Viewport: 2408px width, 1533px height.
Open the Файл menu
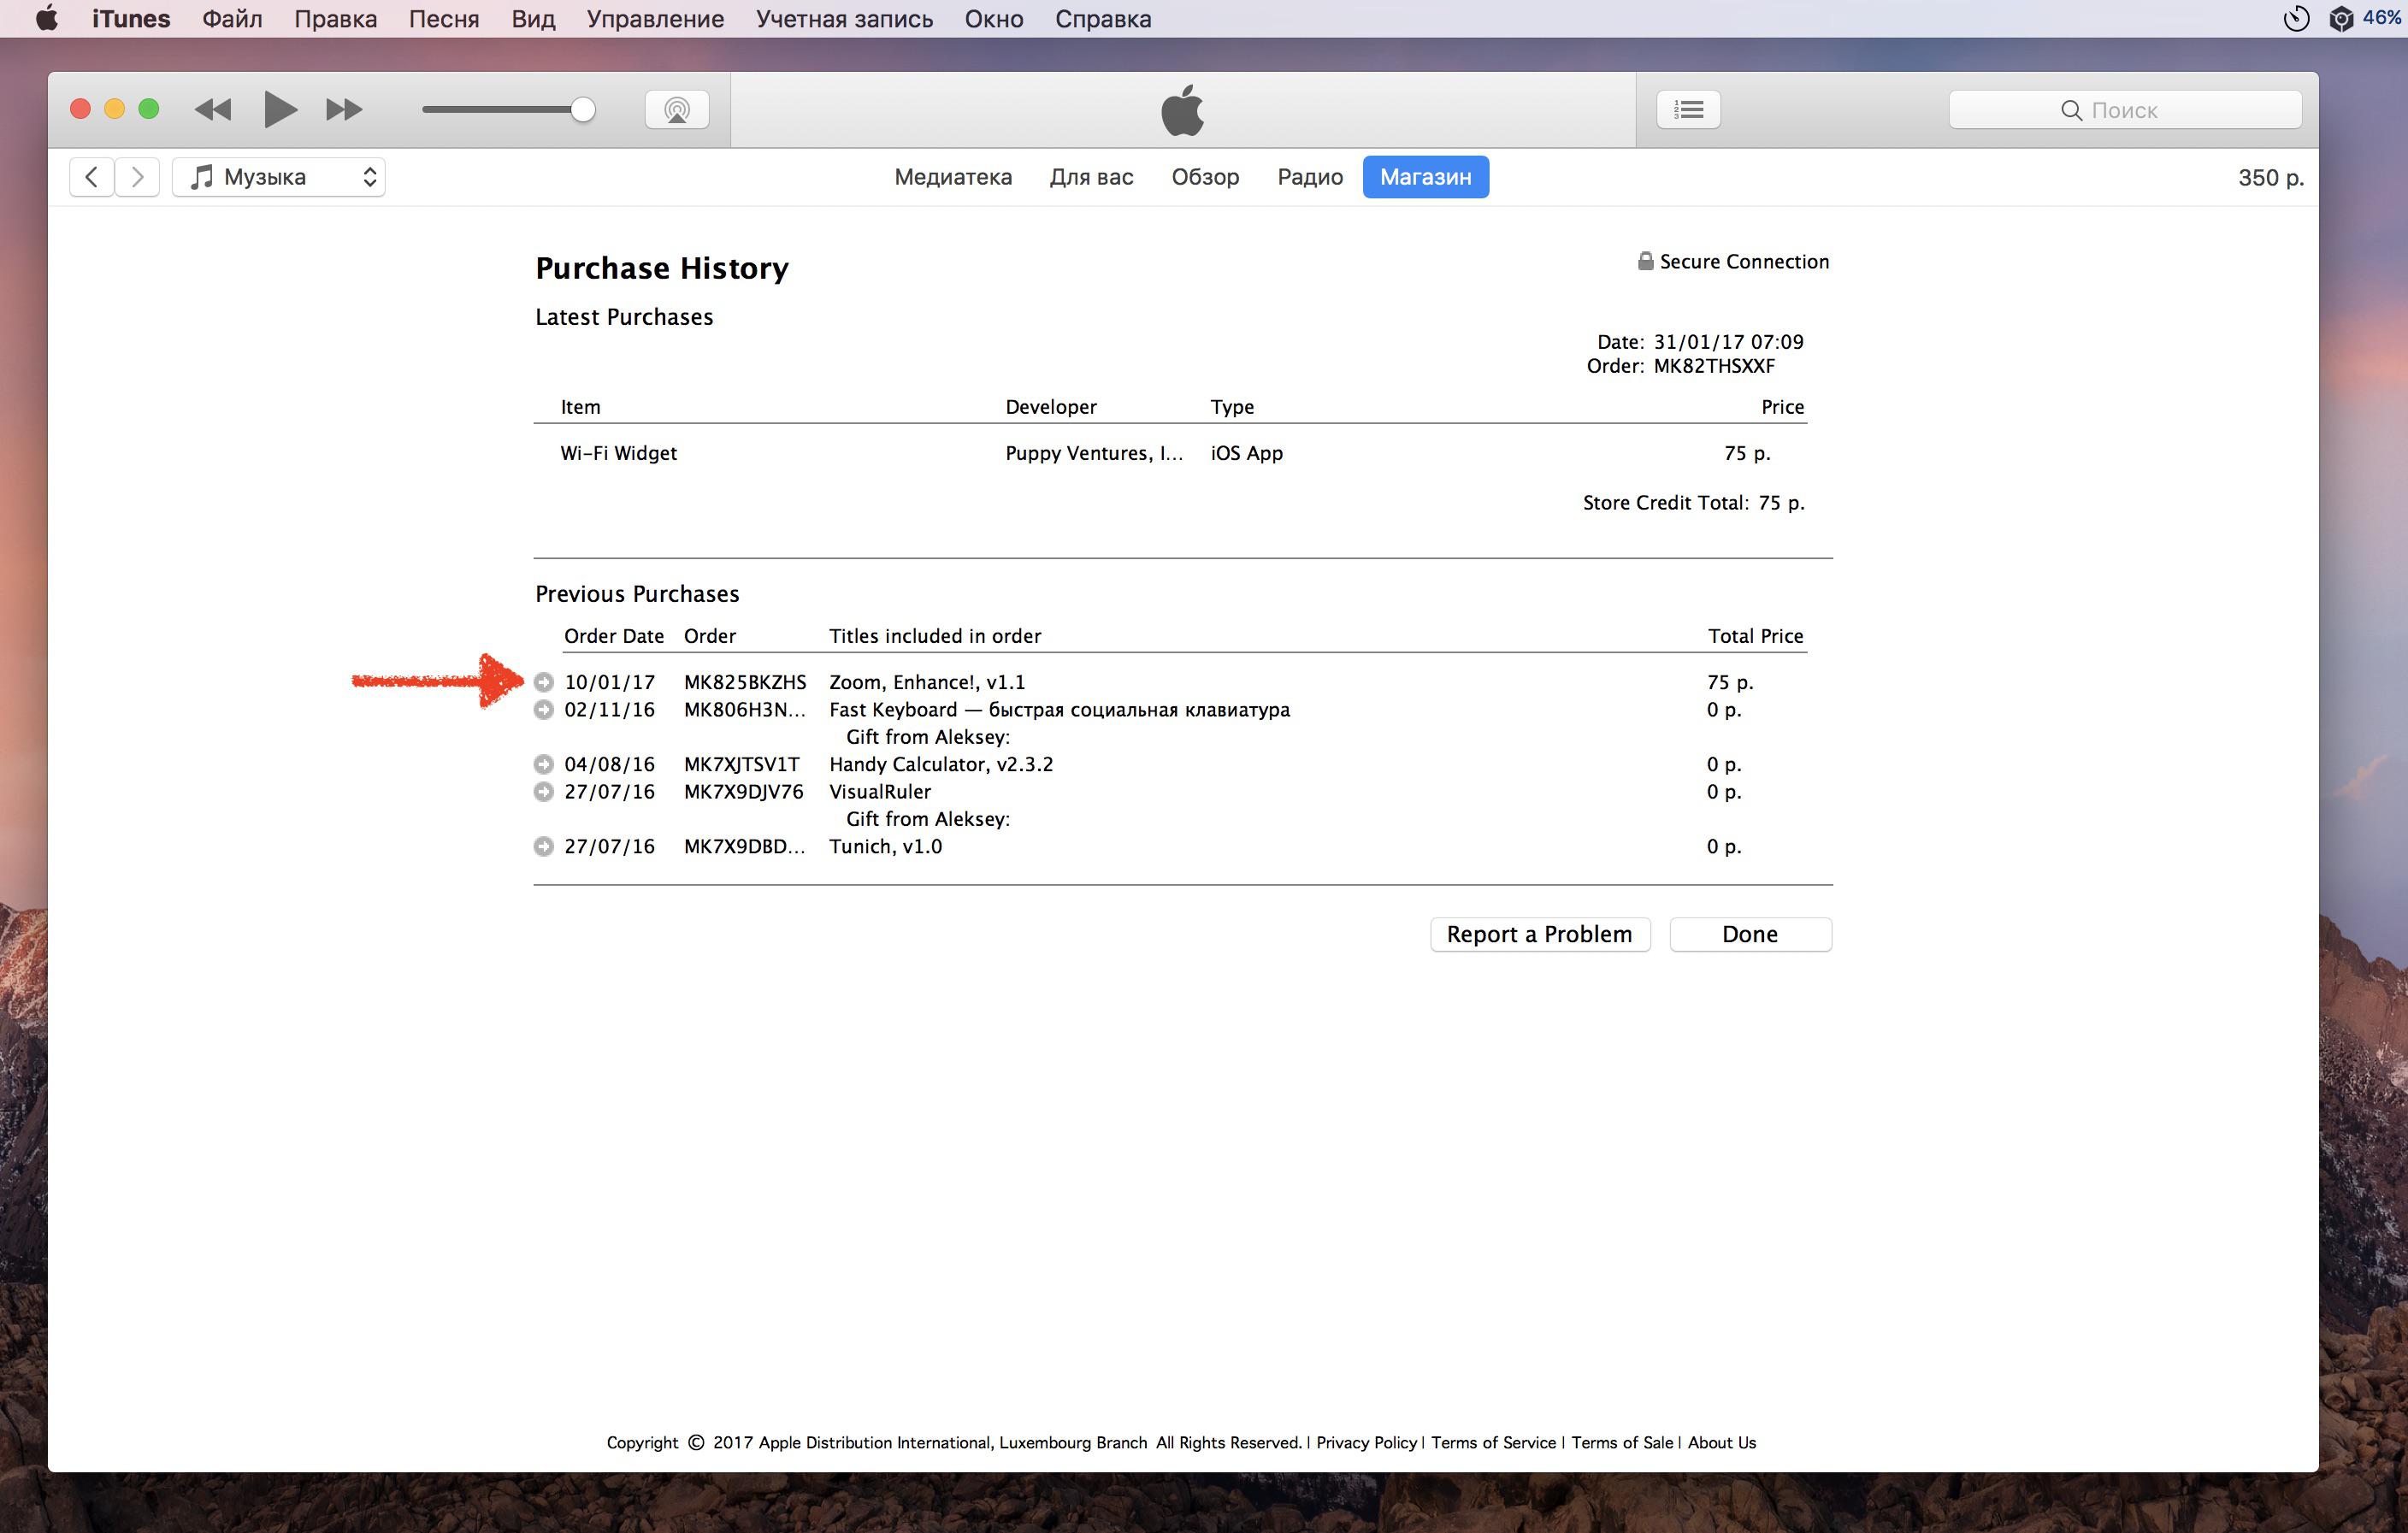point(232,19)
